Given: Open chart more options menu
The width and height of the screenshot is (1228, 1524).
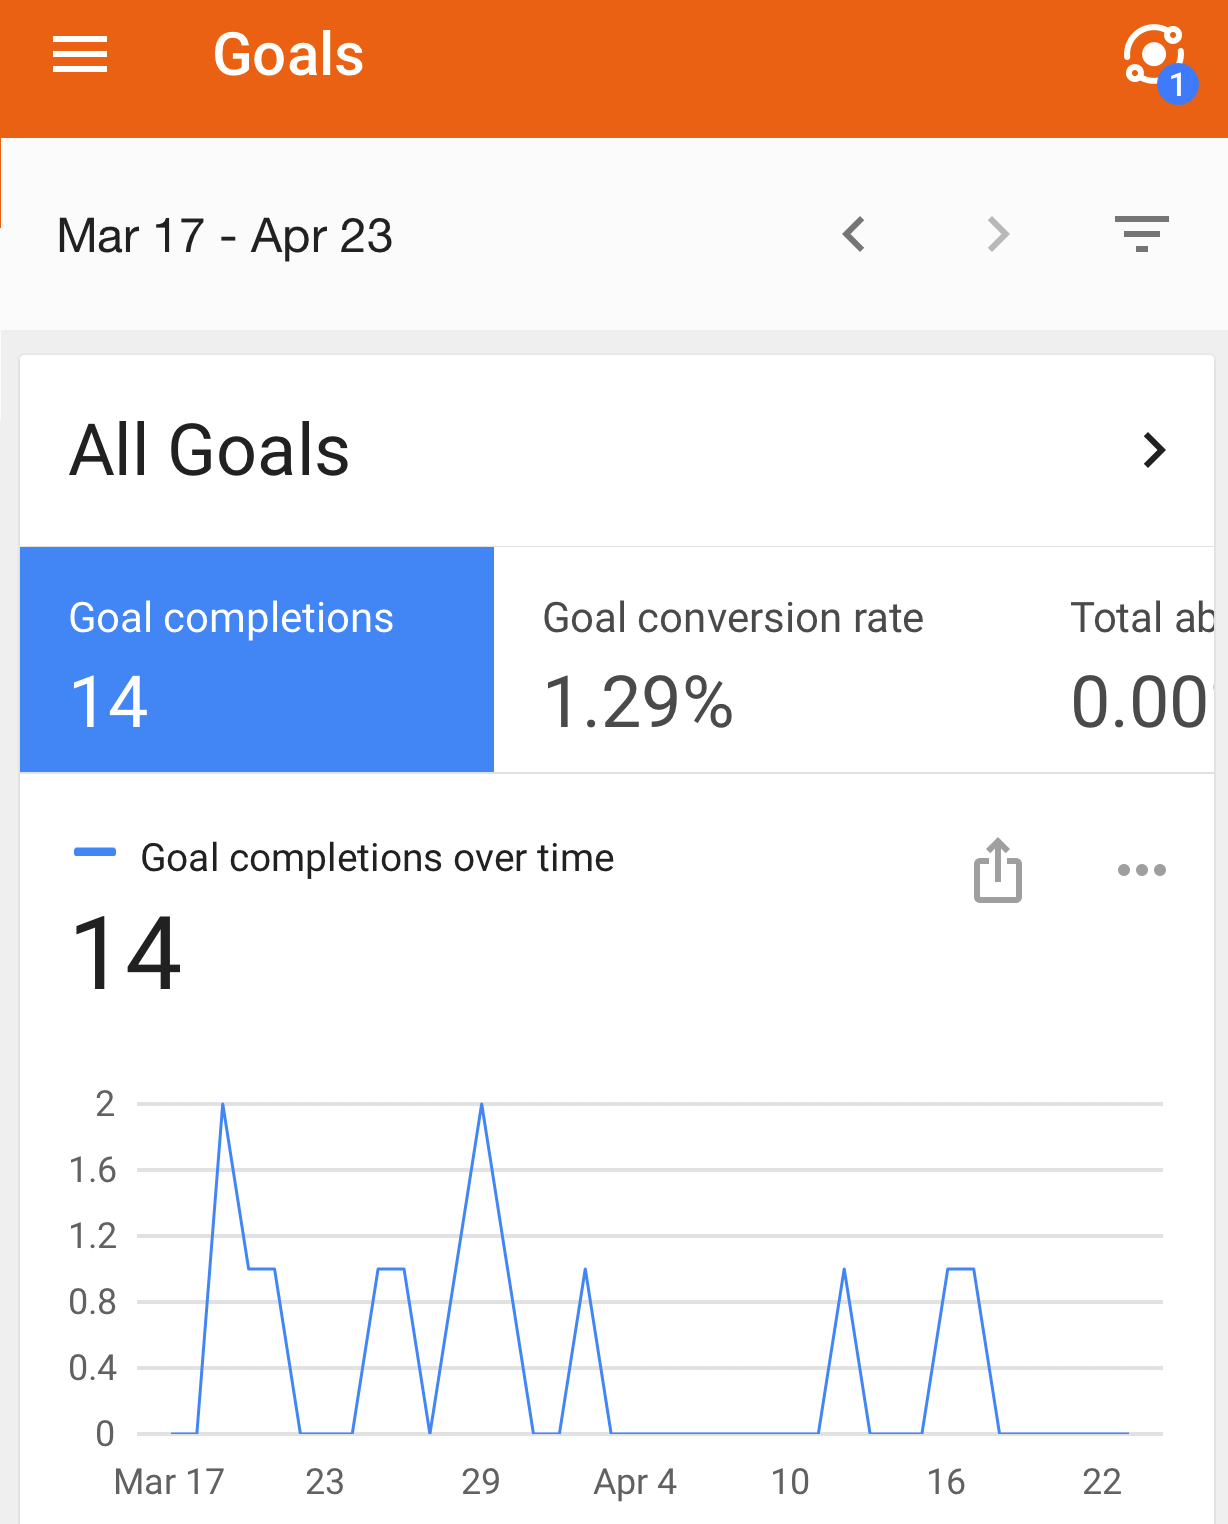Looking at the screenshot, I should pos(1141,870).
